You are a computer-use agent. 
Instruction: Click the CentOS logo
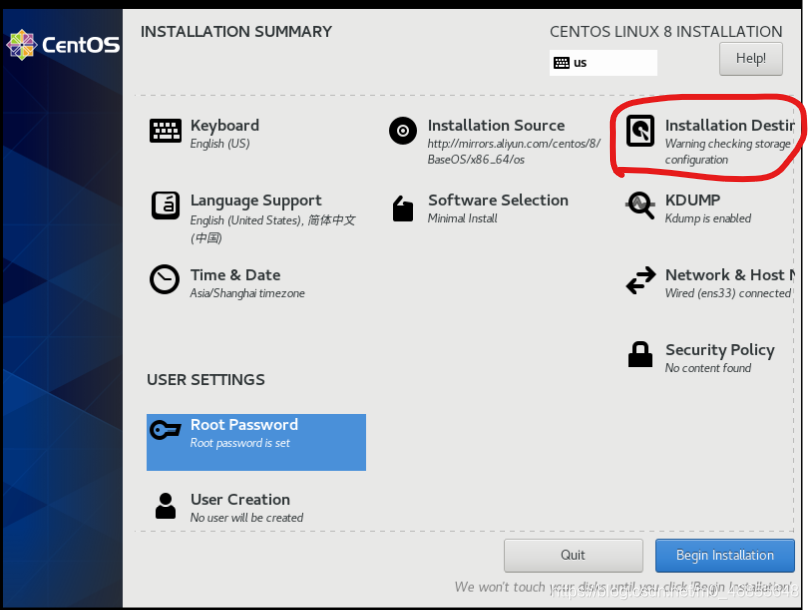63,45
